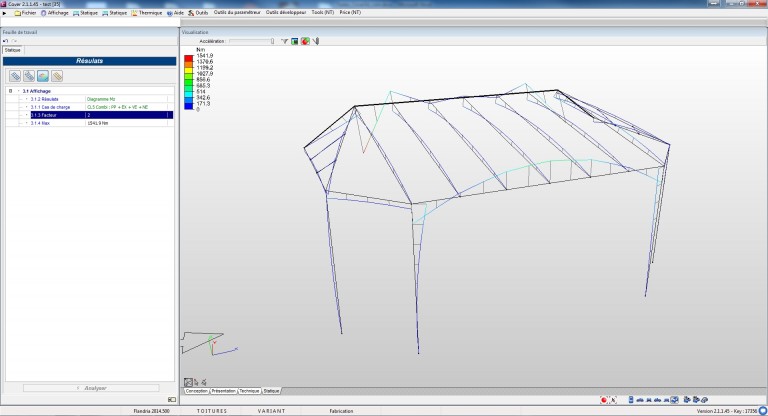Open the Affichage menu
Image resolution: width=768 pixels, height=416 pixels.
click(54, 13)
